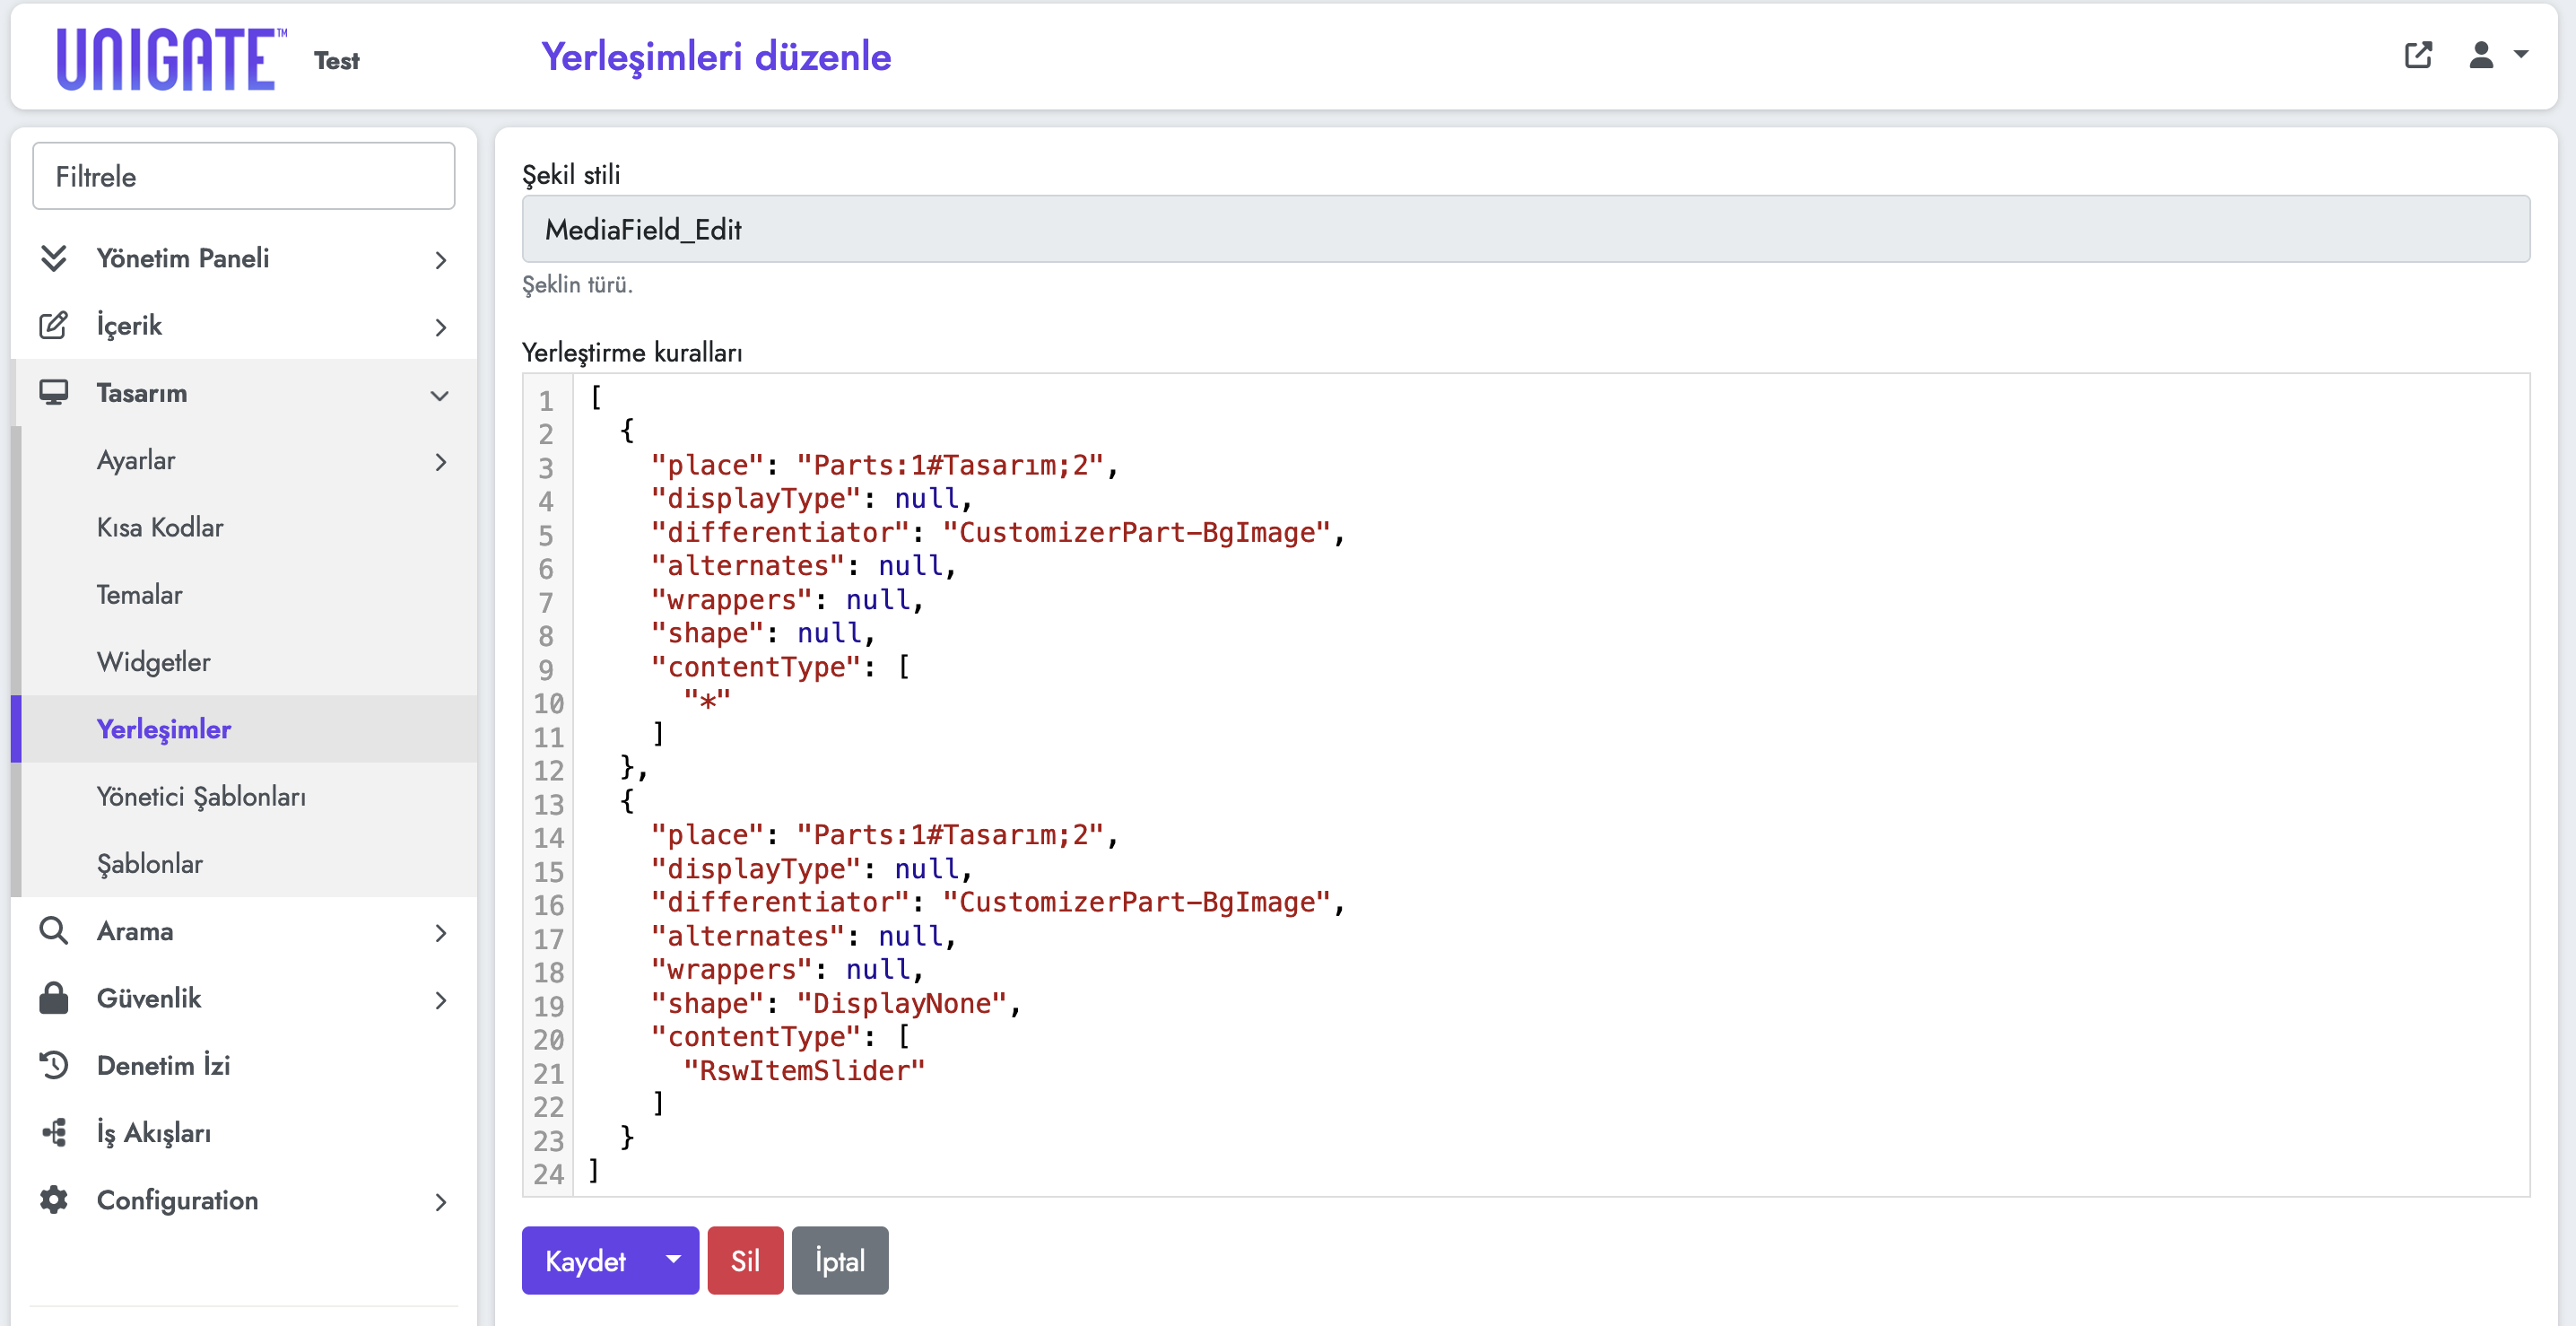Expand the Configuration menu chevron
2576x1326 pixels.
pyautogui.click(x=441, y=1202)
